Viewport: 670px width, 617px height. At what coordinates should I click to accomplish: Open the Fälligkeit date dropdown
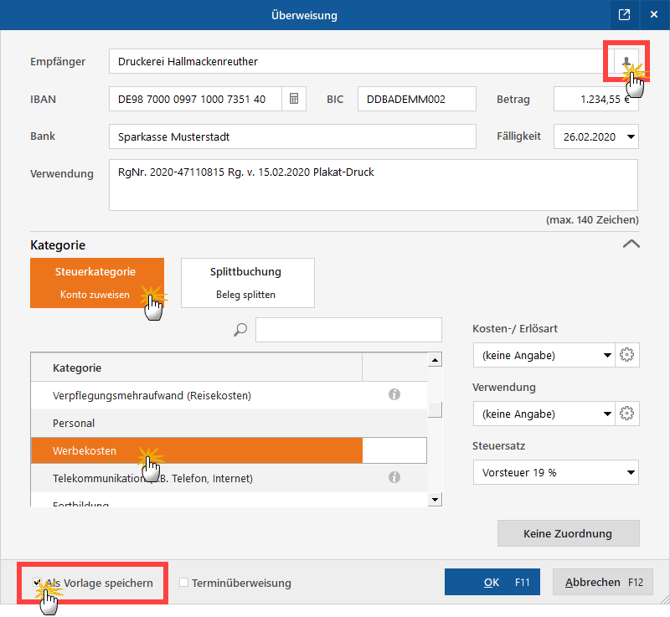(629, 136)
